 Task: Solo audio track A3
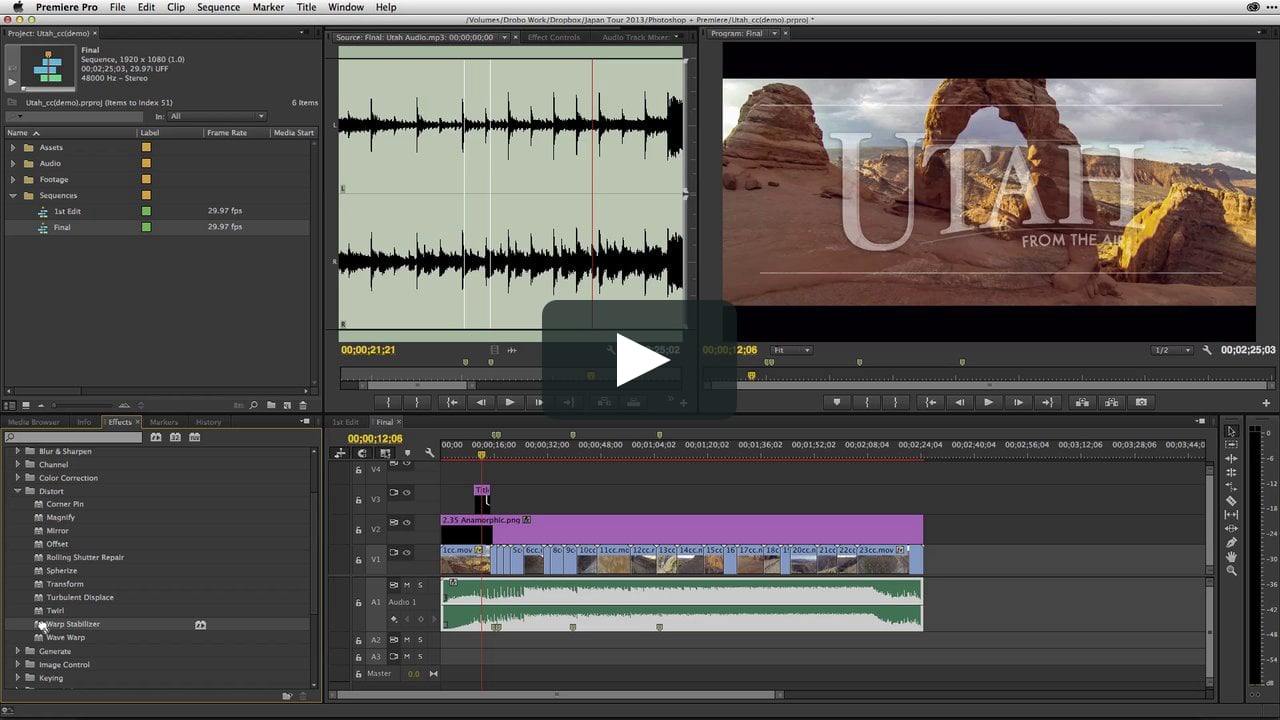(420, 657)
